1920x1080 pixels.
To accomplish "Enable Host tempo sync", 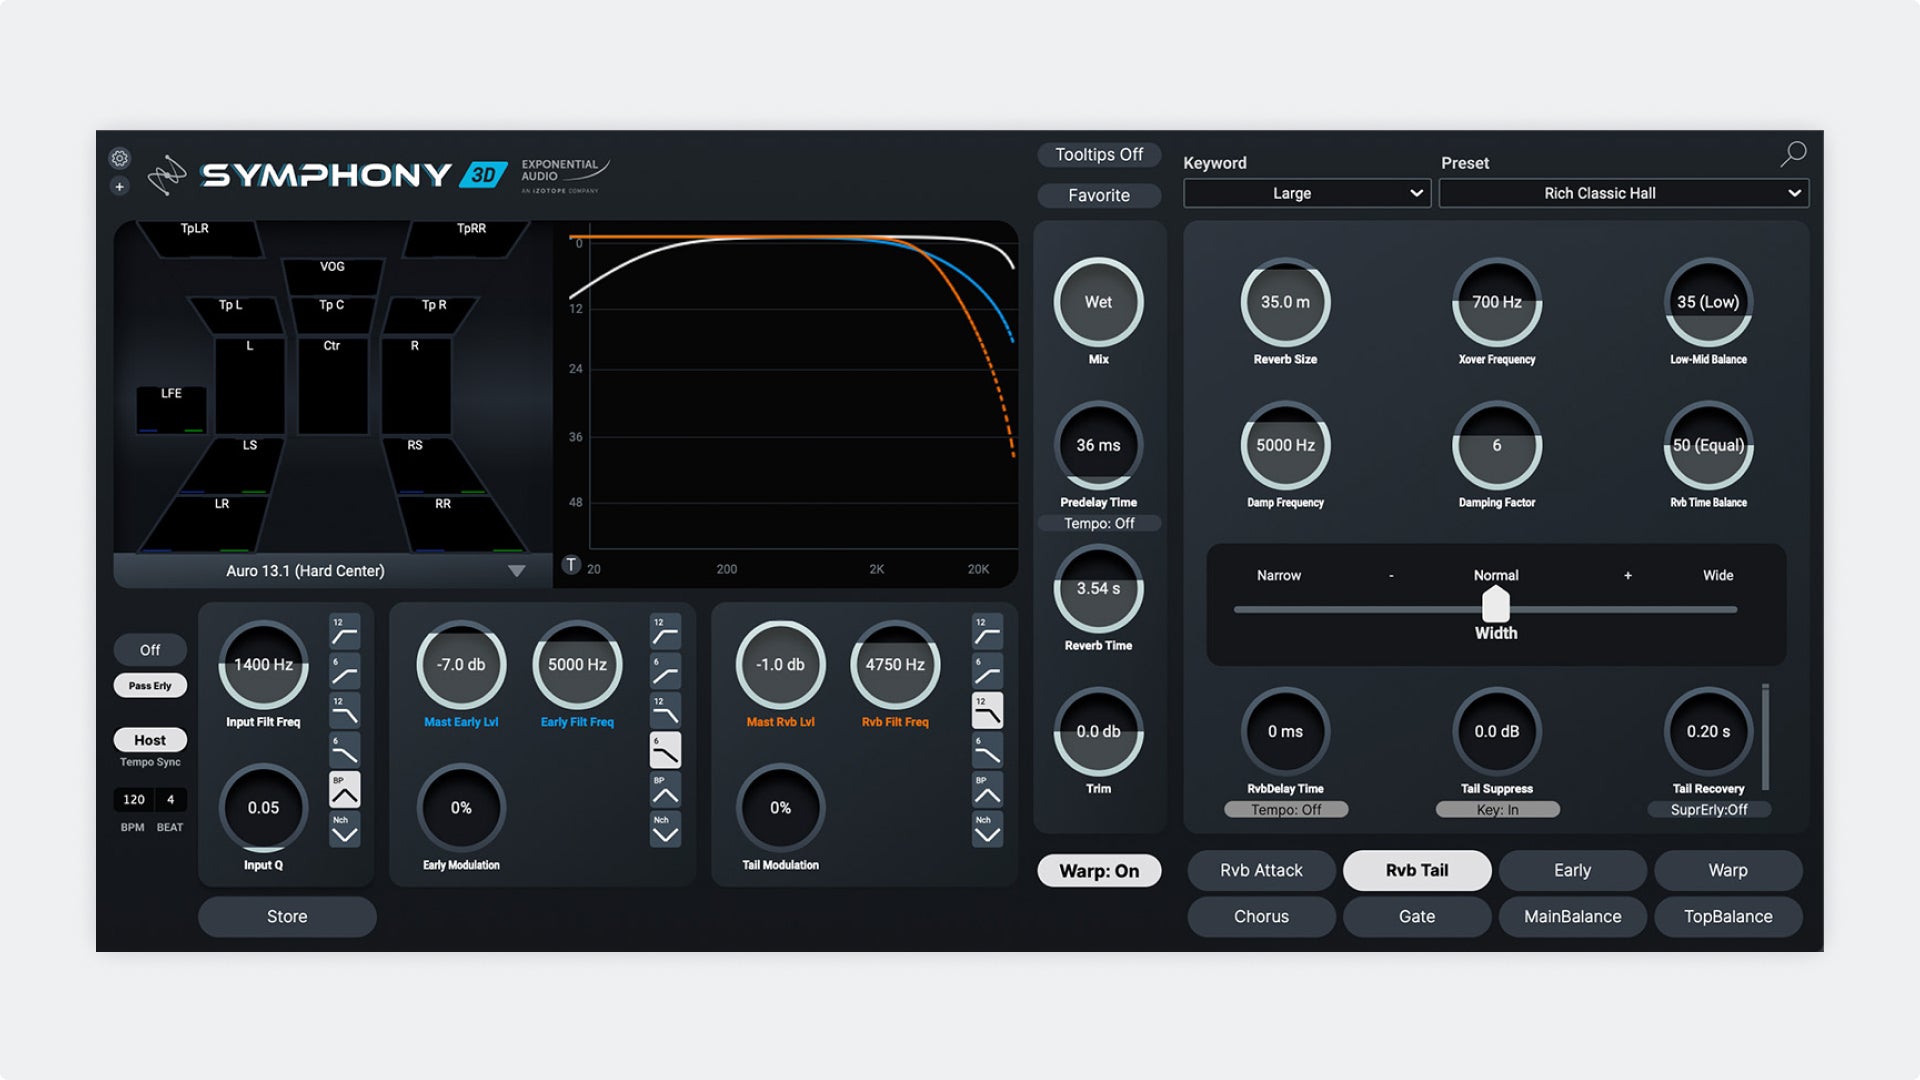I will 150,739.
